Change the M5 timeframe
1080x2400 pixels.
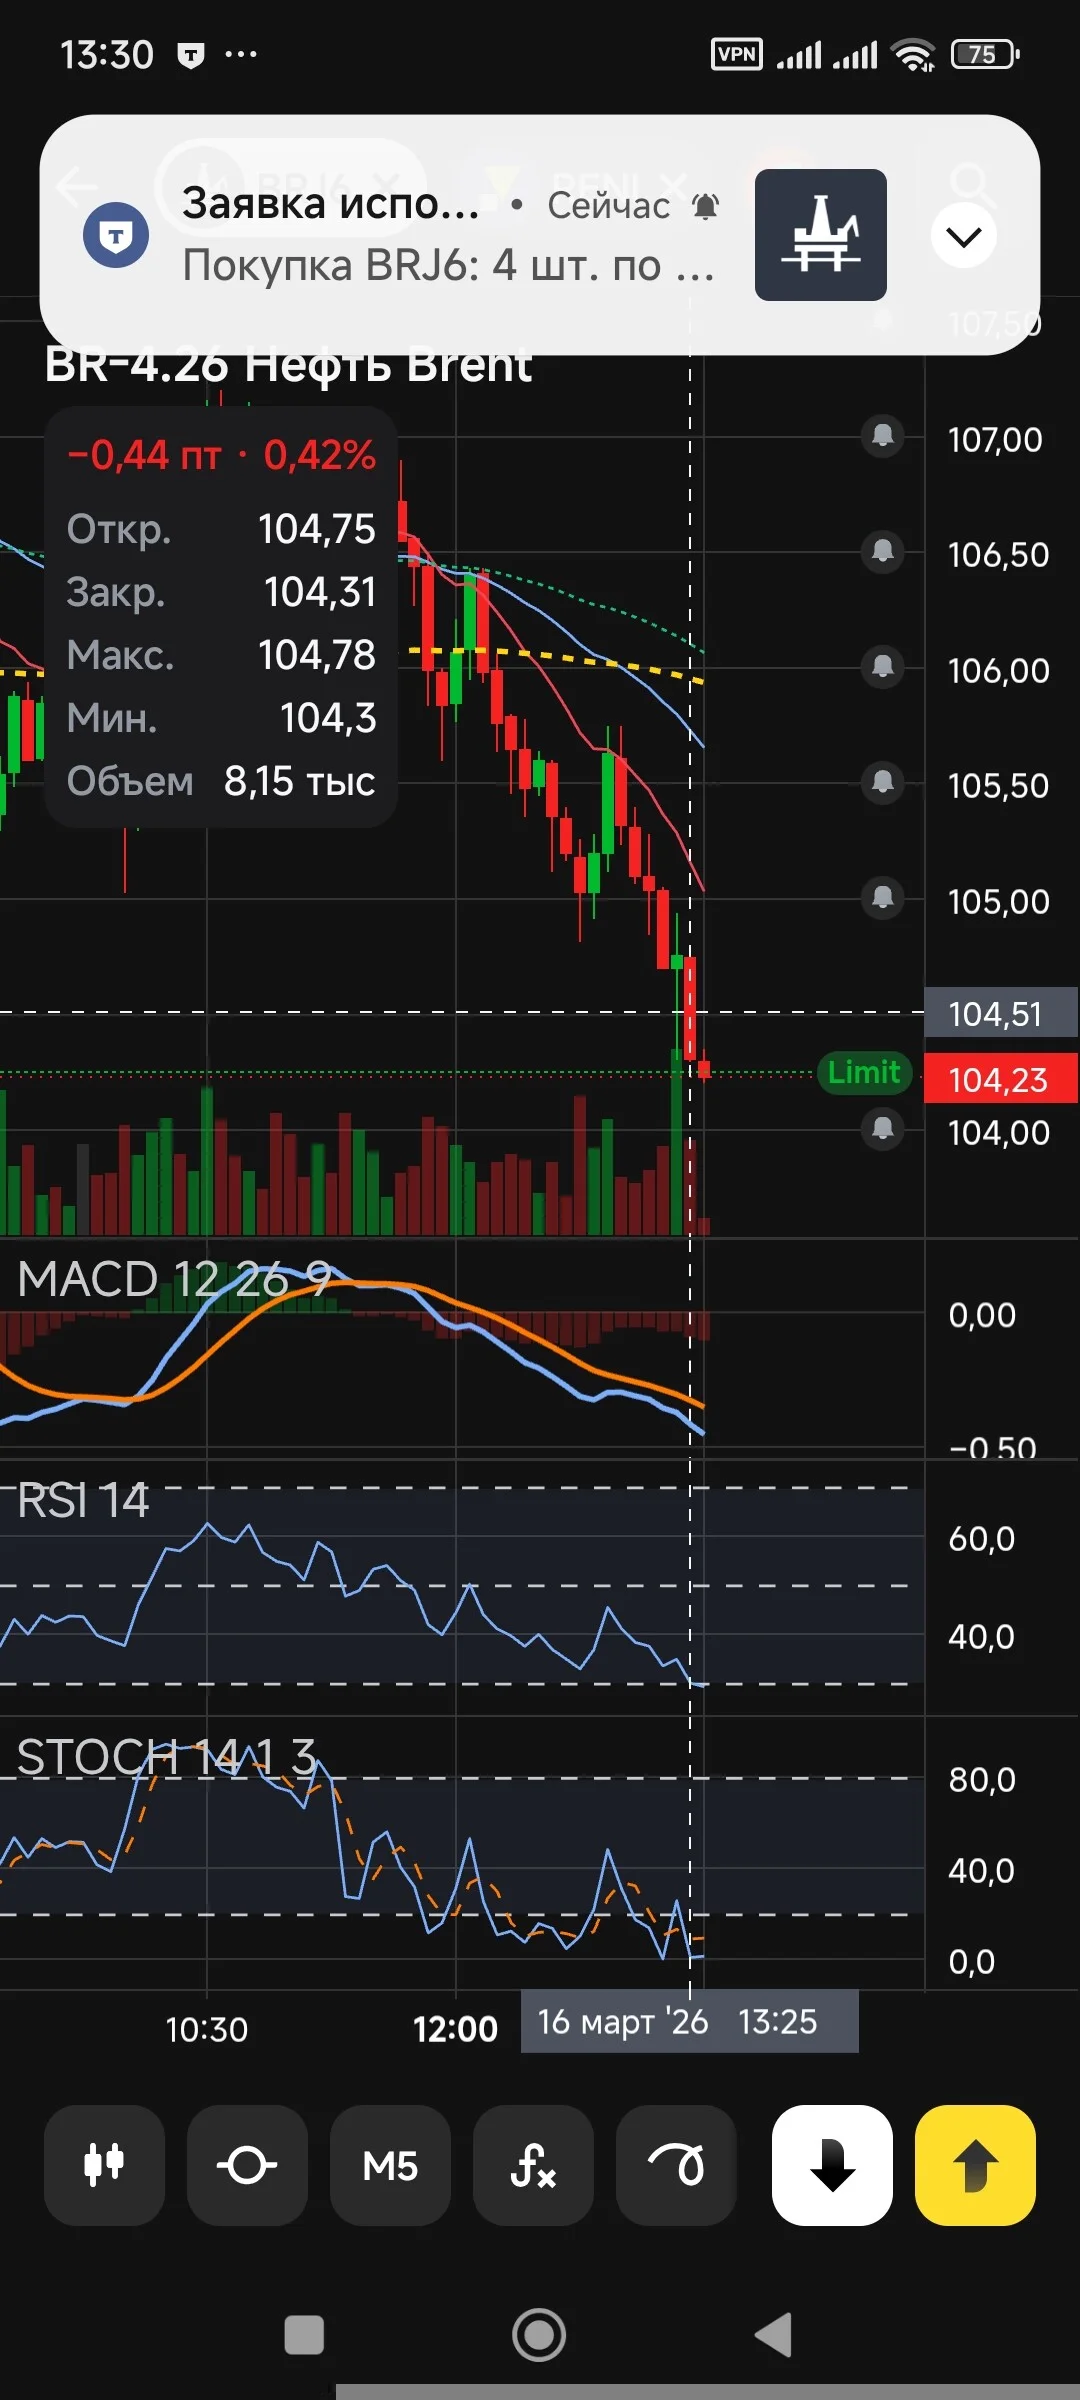click(390, 2165)
